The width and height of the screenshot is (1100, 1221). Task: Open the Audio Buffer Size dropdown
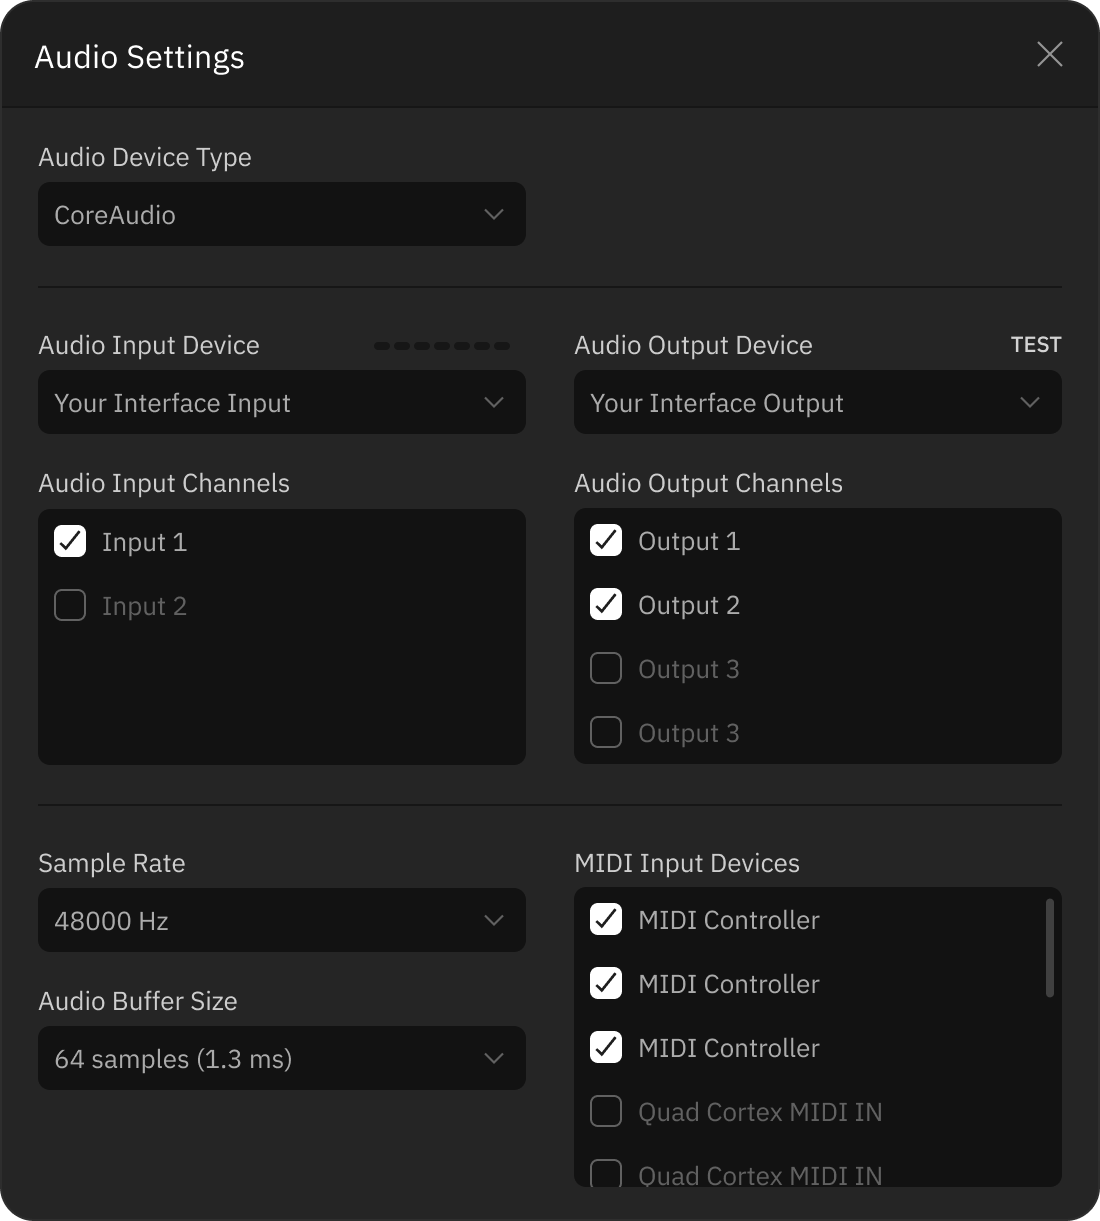pos(281,1058)
